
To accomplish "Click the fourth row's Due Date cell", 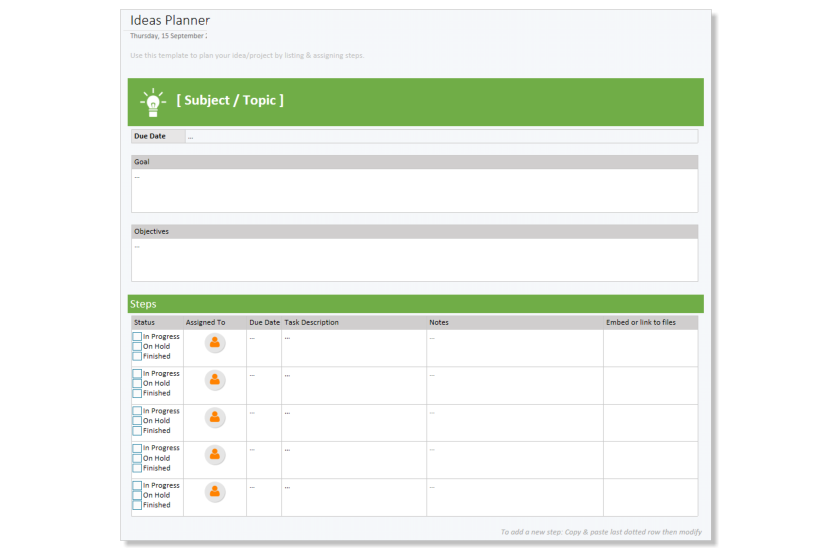I will click(264, 460).
